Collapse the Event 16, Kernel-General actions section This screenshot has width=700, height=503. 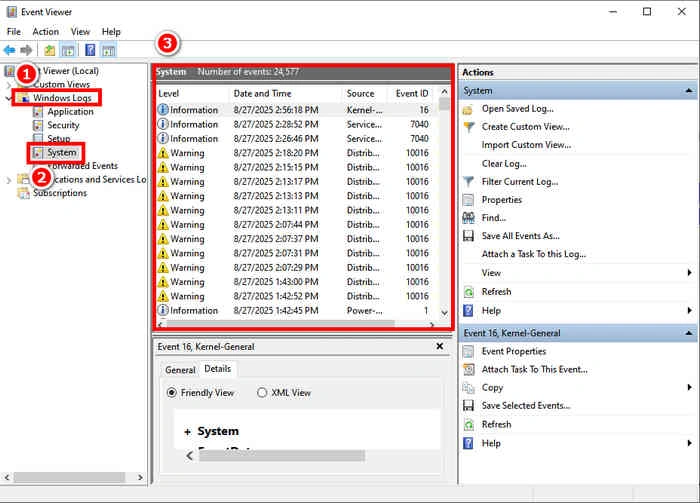tap(689, 333)
